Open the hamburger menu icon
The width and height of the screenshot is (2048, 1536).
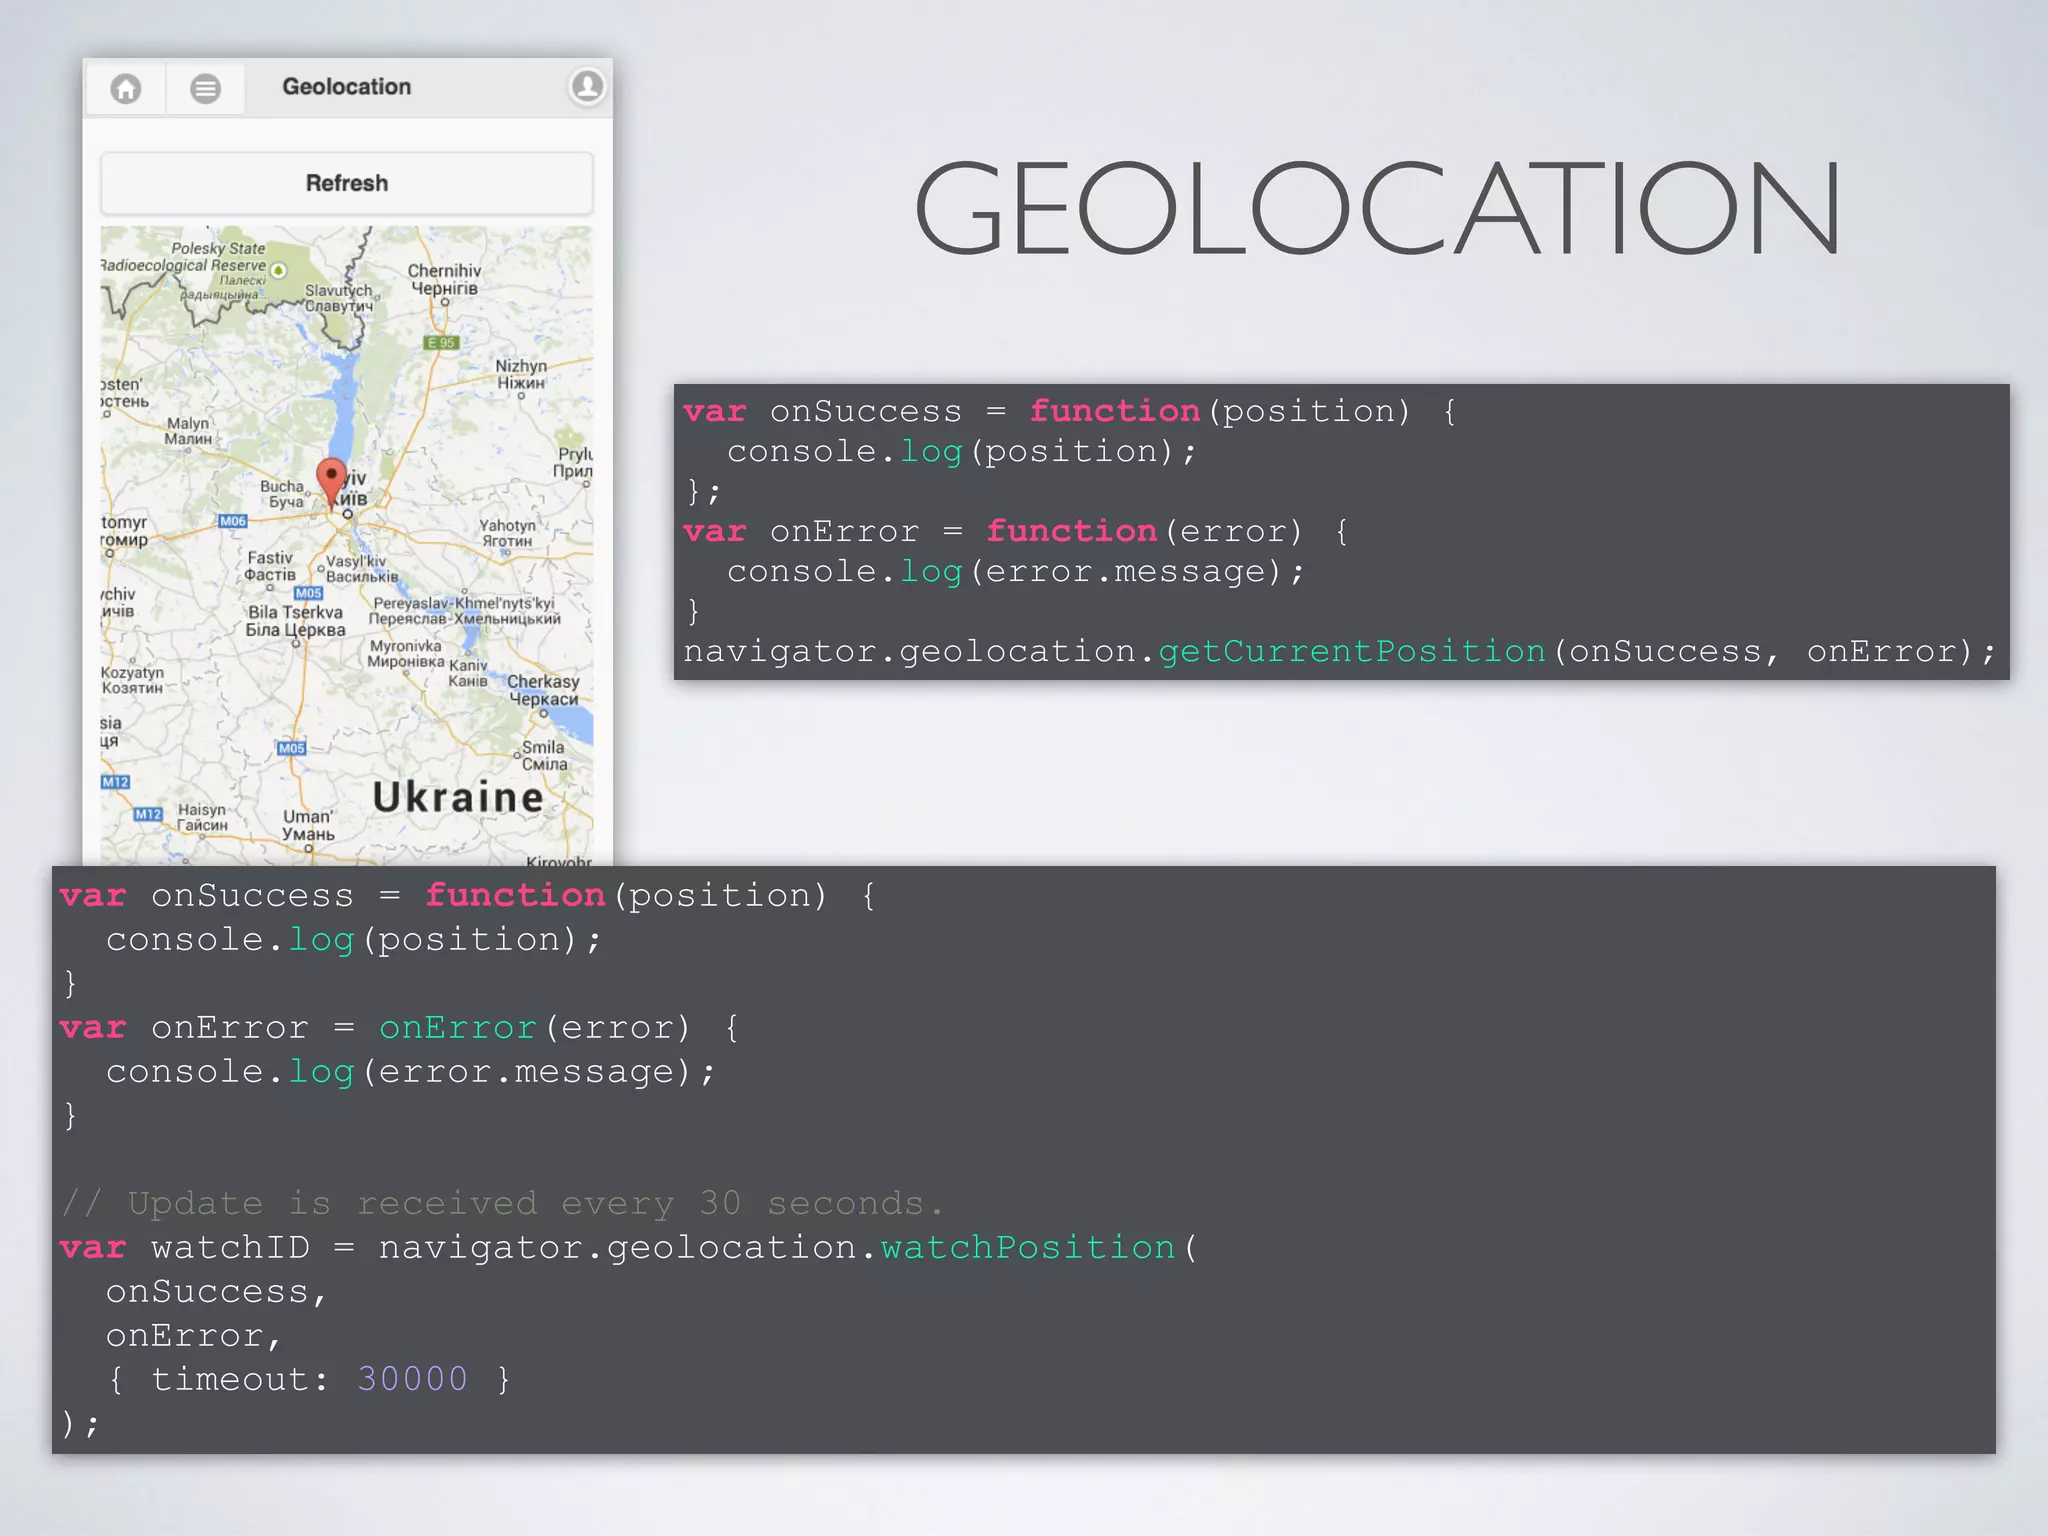(205, 88)
